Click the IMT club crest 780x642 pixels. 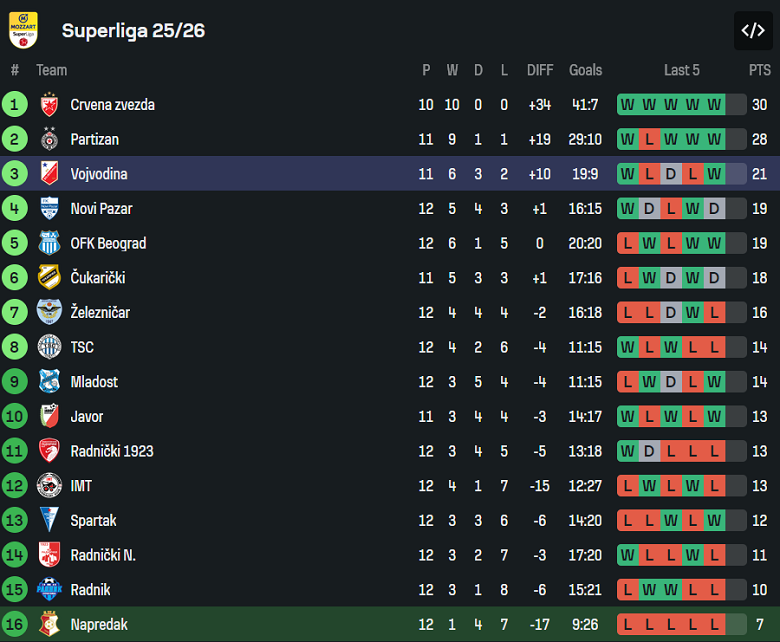click(x=49, y=486)
